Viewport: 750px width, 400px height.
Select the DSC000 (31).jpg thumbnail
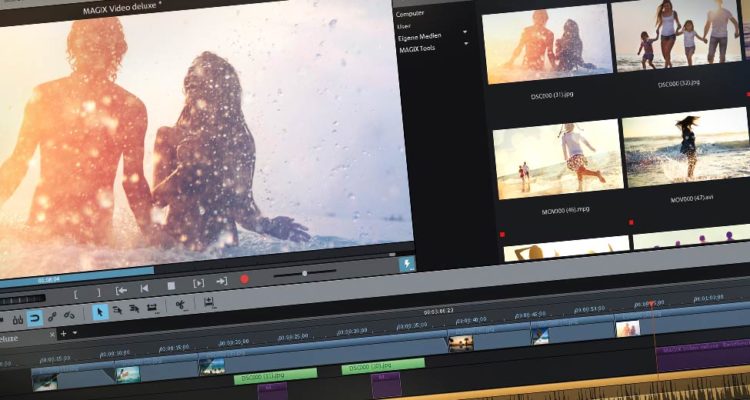point(547,44)
